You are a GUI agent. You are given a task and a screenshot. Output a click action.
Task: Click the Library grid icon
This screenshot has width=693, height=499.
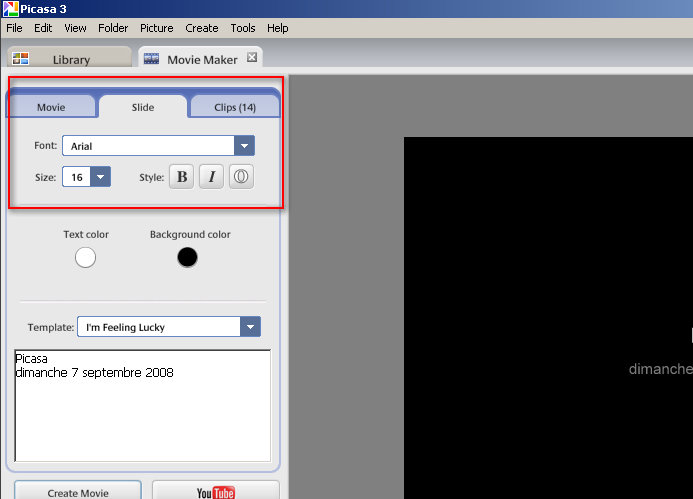point(20,59)
